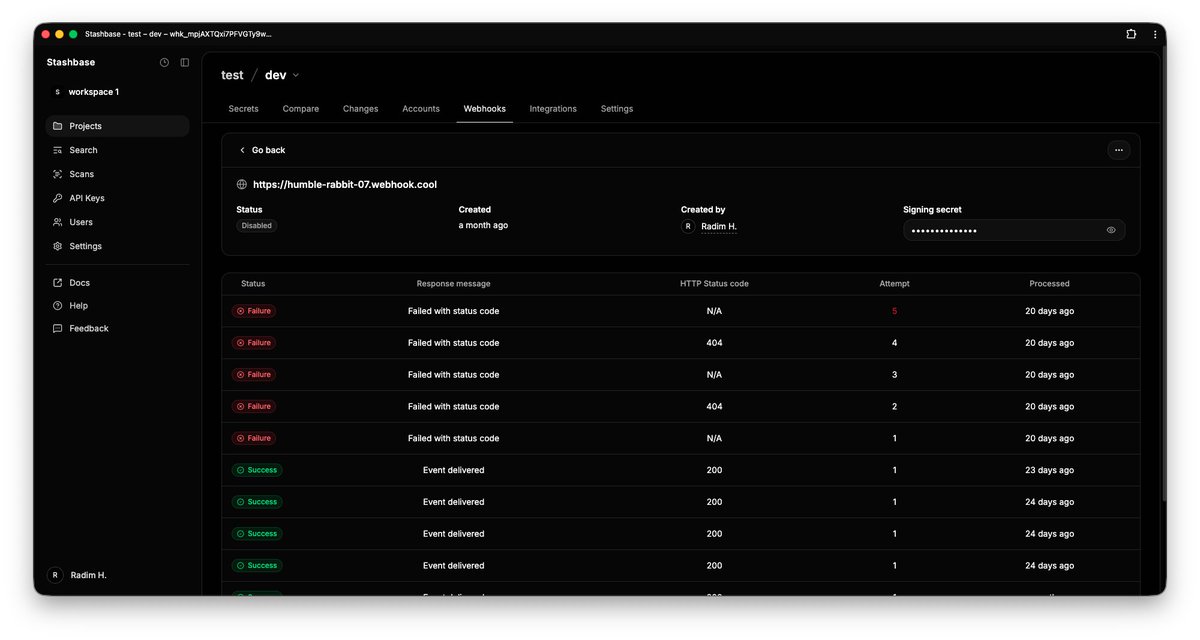The height and width of the screenshot is (640, 1200).
Task: Switch to the Accounts tab
Action: (421, 108)
